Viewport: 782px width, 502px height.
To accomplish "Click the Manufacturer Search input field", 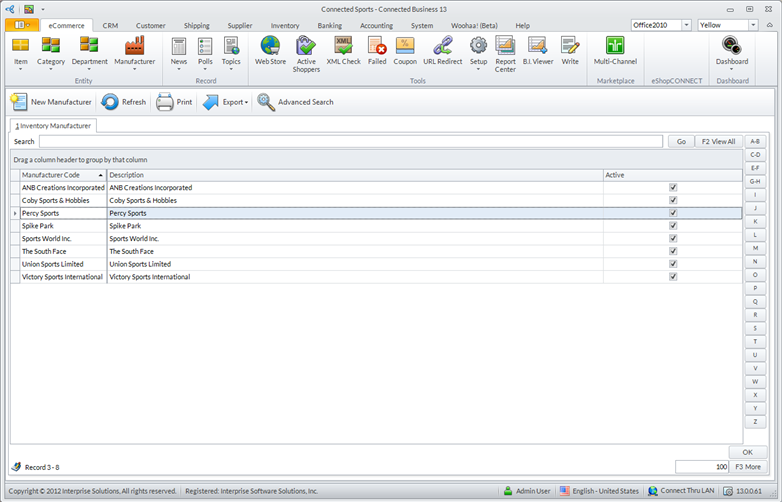I will pos(350,142).
